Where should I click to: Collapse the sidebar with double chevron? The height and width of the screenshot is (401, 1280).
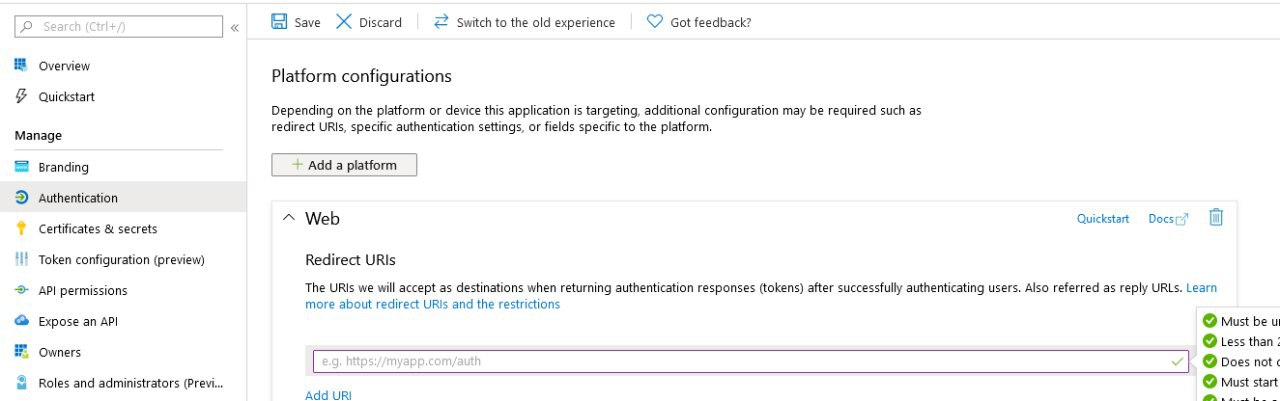click(234, 27)
